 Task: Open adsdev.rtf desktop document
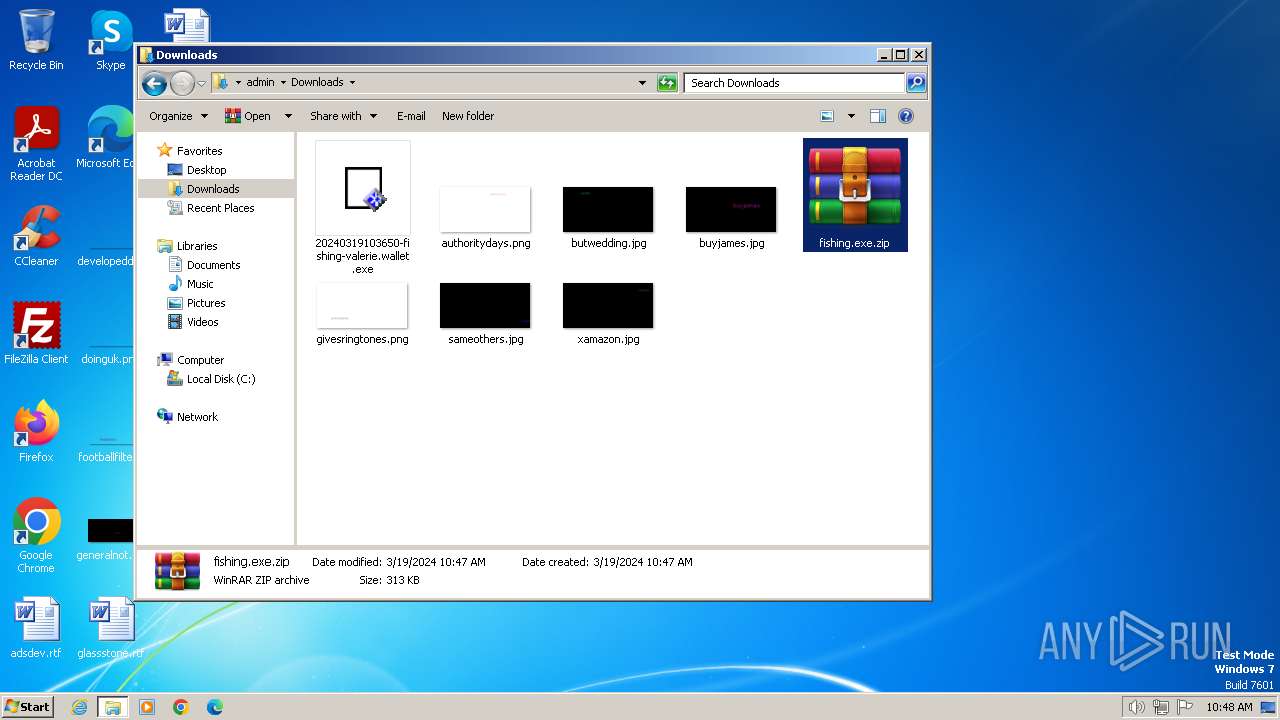click(x=36, y=628)
